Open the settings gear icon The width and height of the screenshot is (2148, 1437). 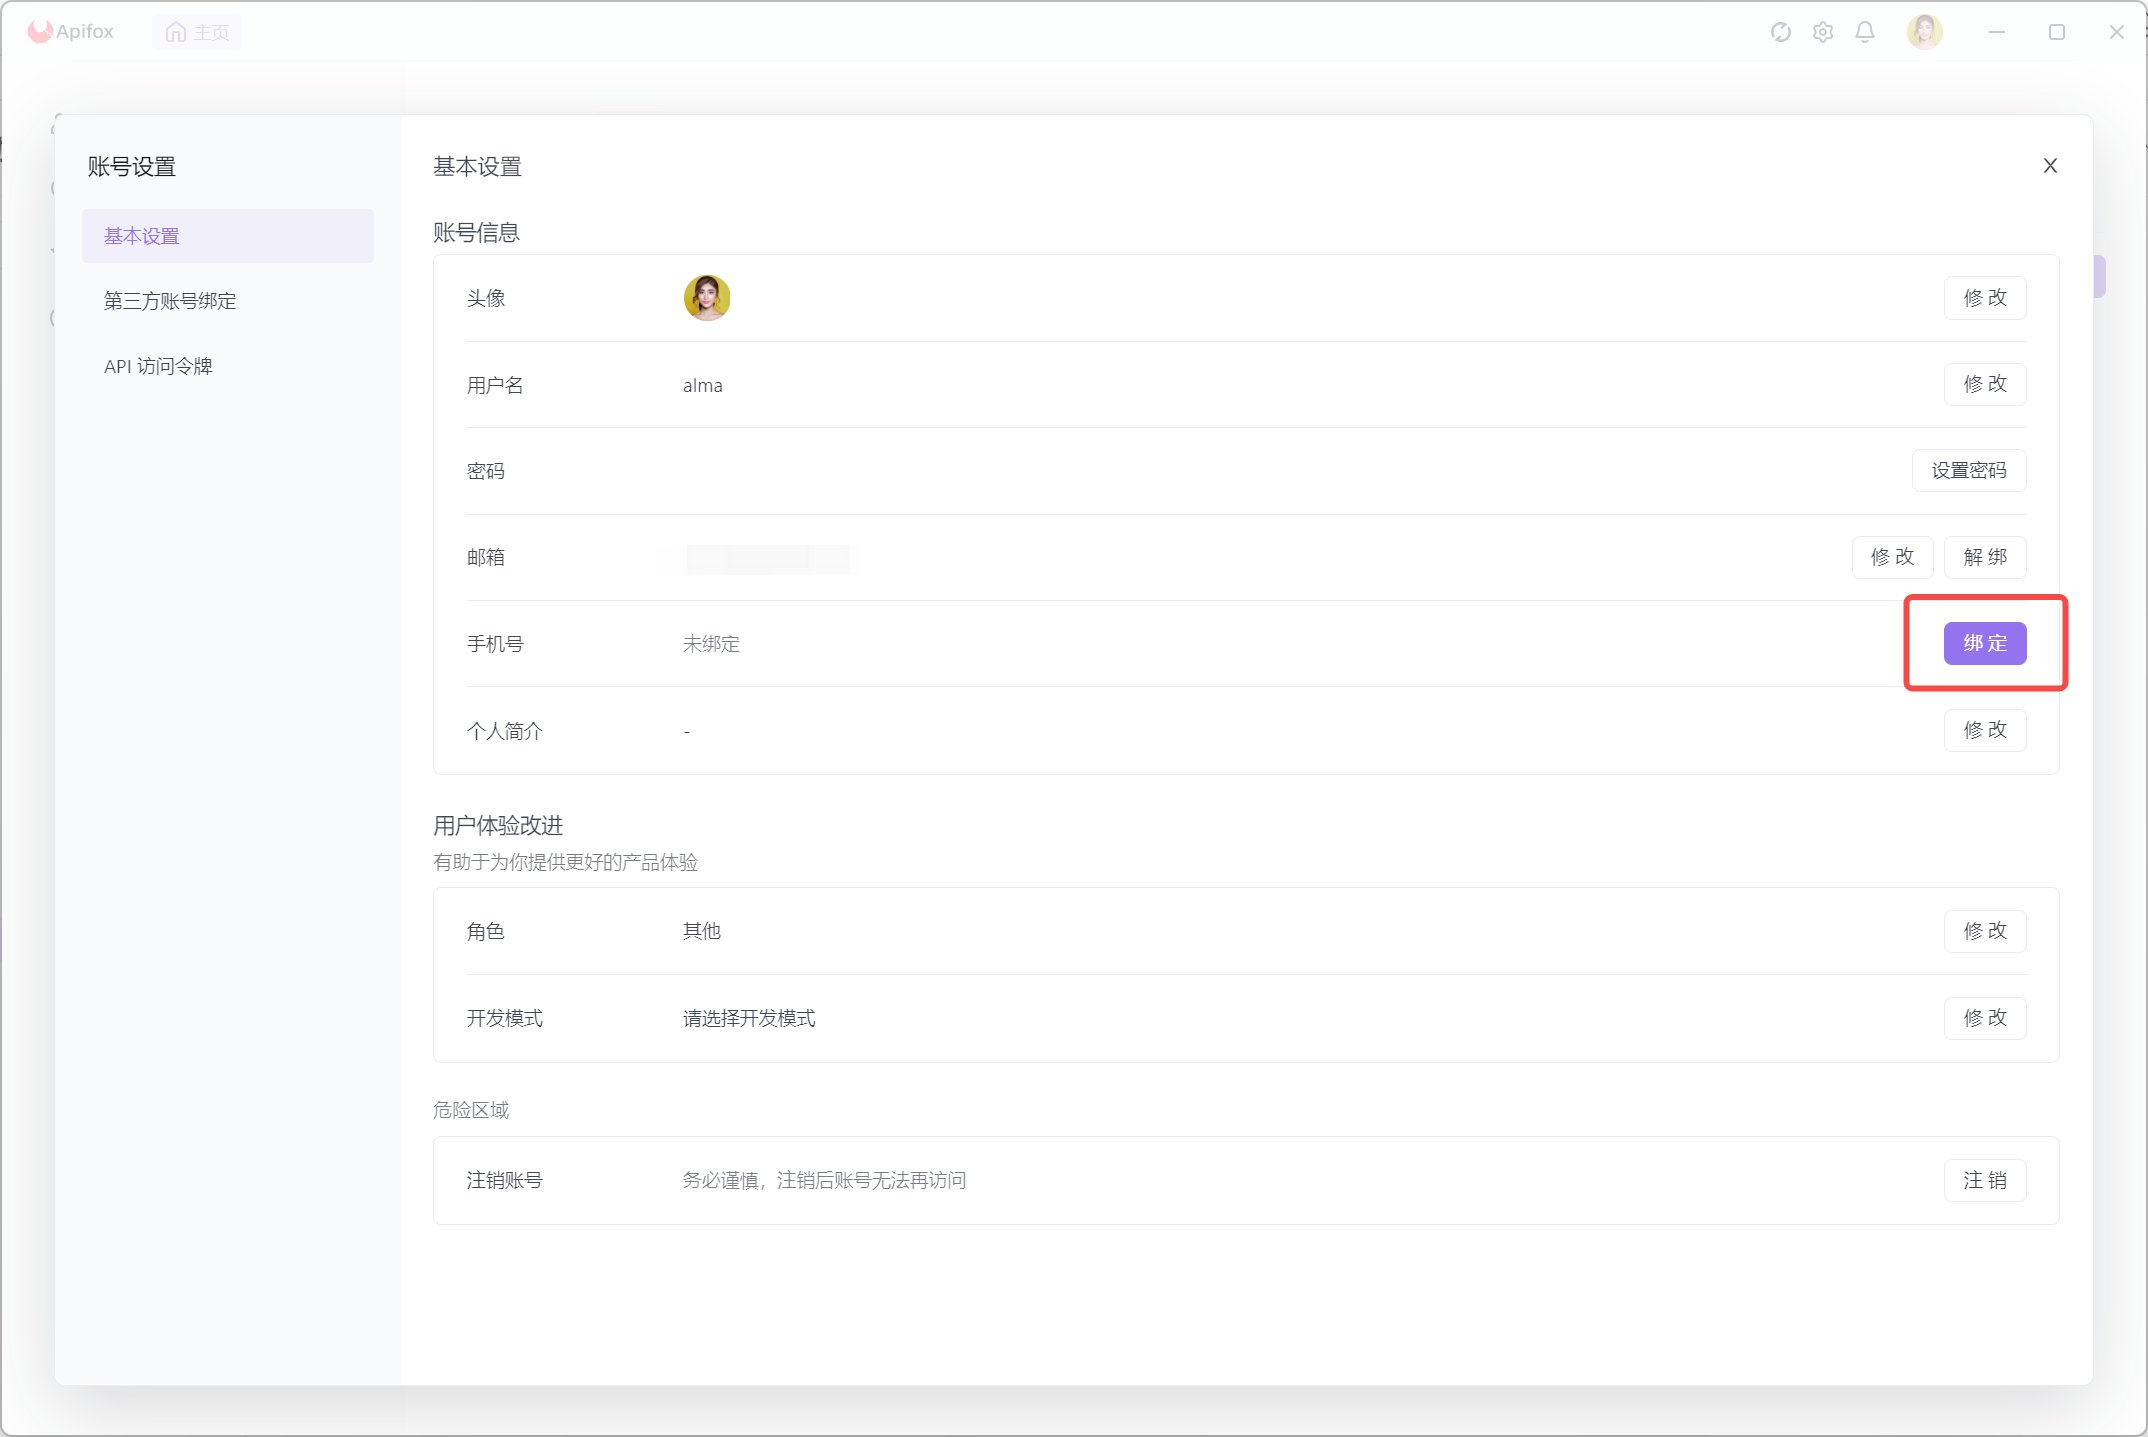coord(1822,32)
